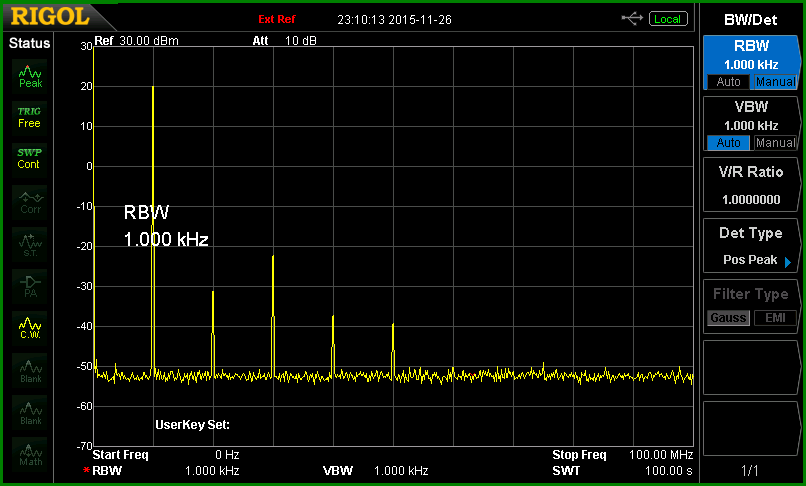Click the TRIG Free status indicator
Screen dimensions: 806x486
pyautogui.click(x=29, y=117)
